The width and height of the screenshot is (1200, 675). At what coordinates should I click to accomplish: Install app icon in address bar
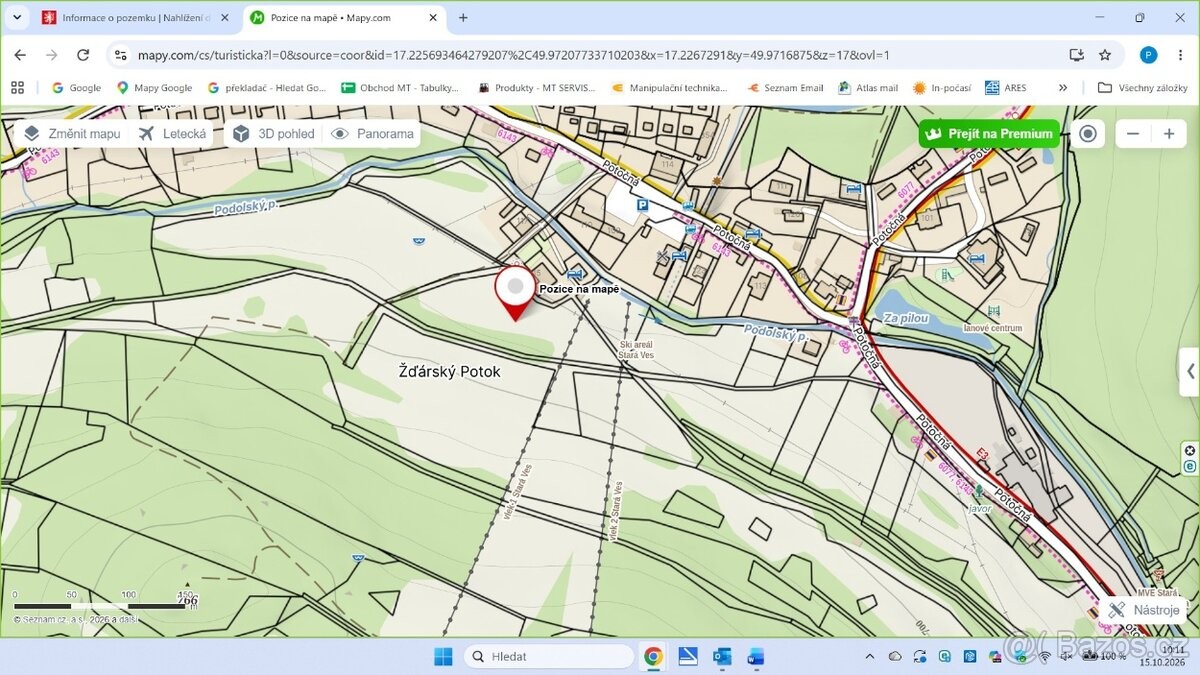click(1076, 55)
